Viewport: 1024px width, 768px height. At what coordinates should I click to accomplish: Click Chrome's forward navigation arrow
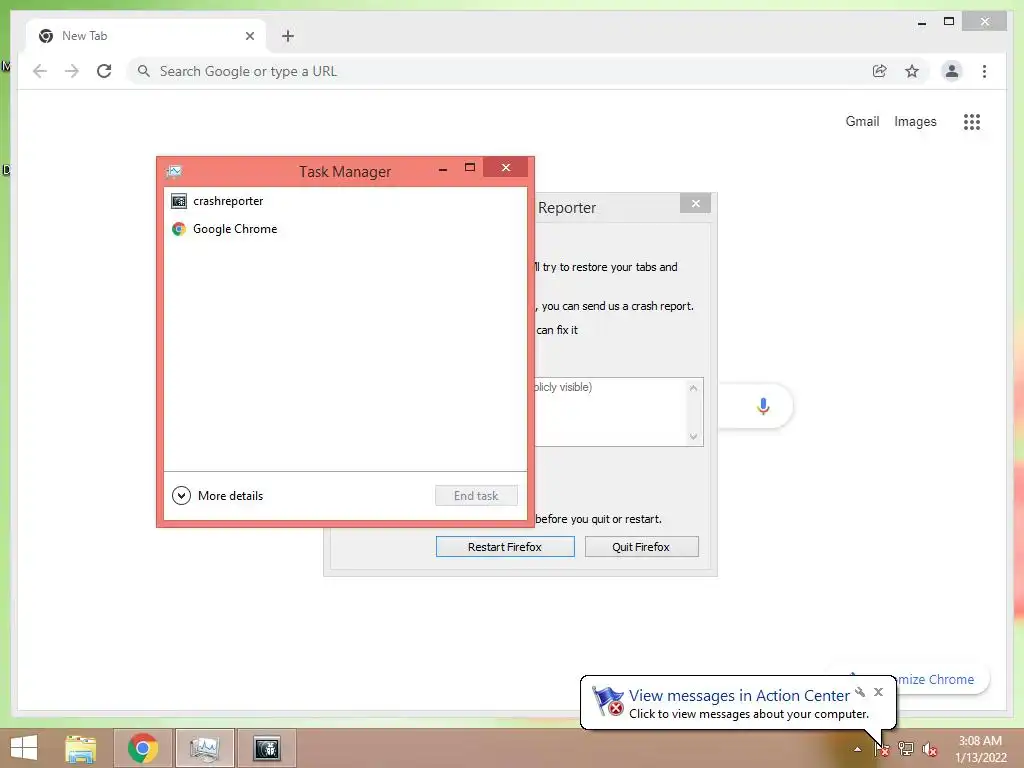[x=72, y=71]
